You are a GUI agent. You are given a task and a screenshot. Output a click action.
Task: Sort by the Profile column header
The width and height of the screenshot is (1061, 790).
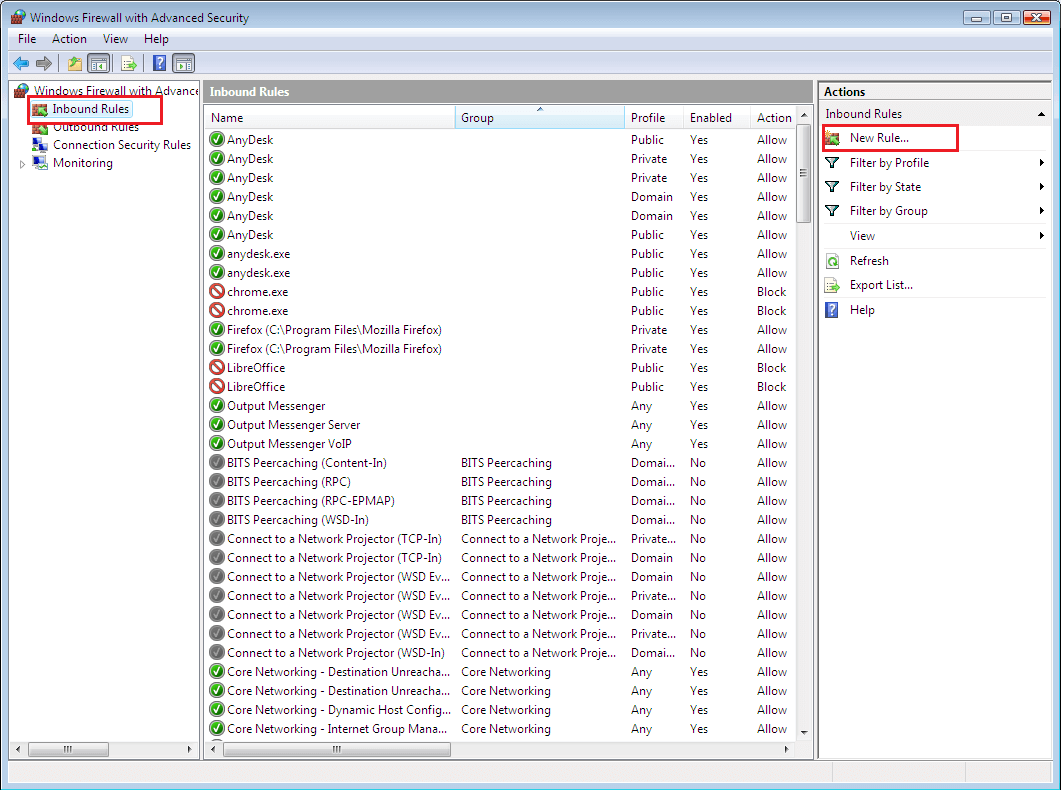tap(654, 118)
